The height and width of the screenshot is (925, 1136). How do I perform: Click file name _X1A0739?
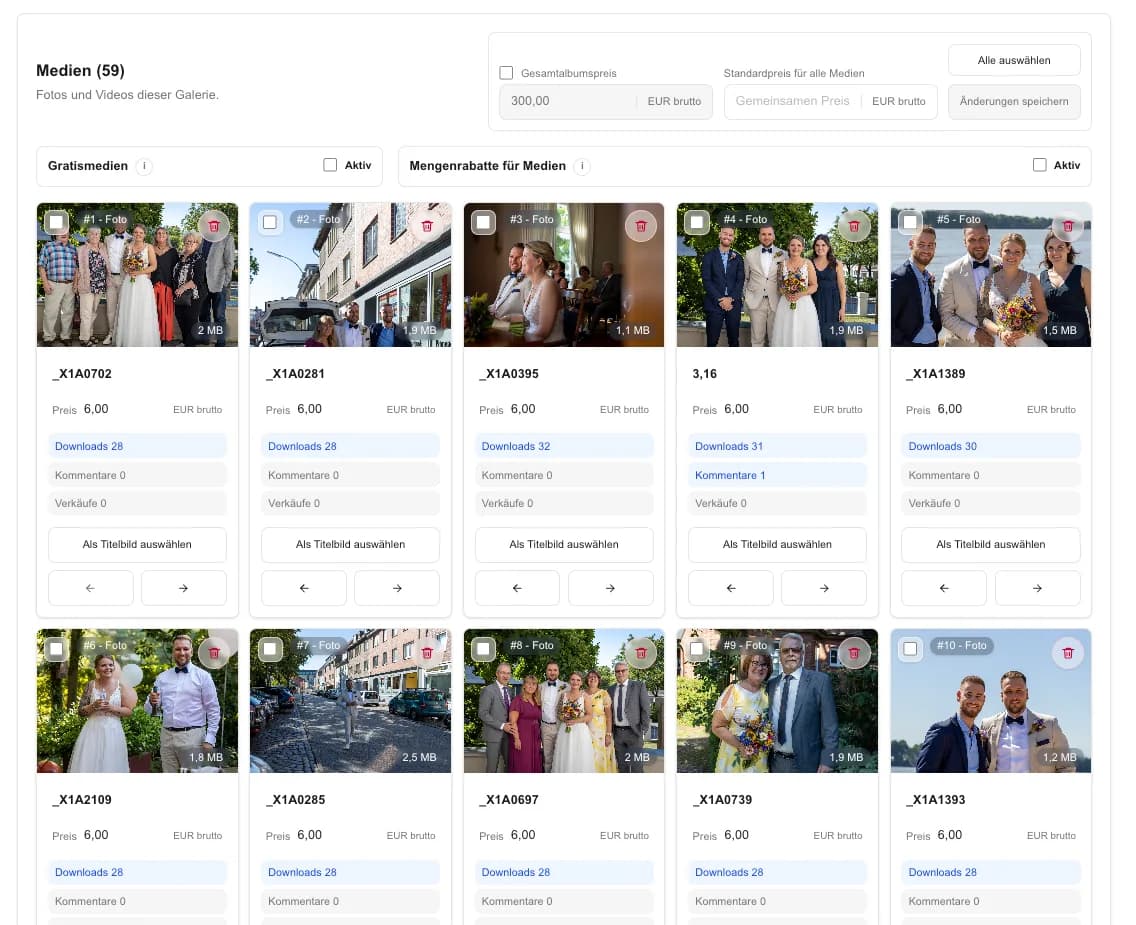pos(722,800)
